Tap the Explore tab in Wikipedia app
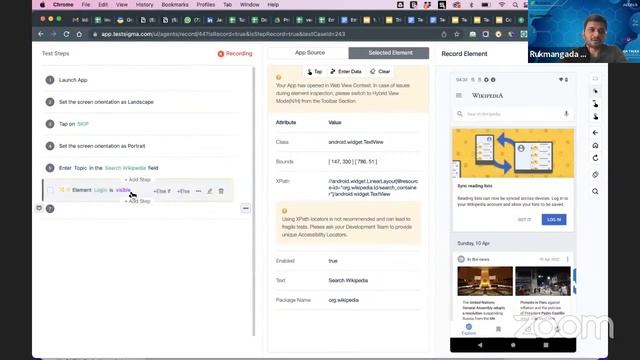 click(469, 329)
